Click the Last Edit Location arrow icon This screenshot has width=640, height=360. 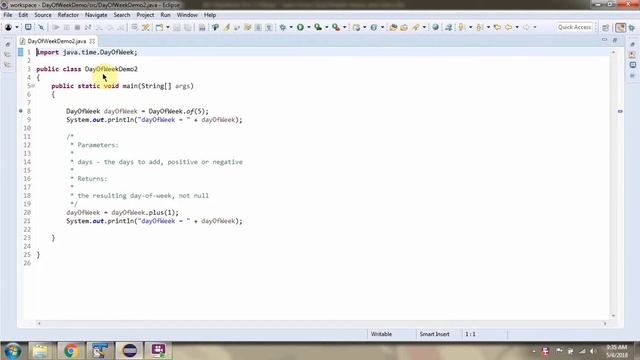coord(497,27)
